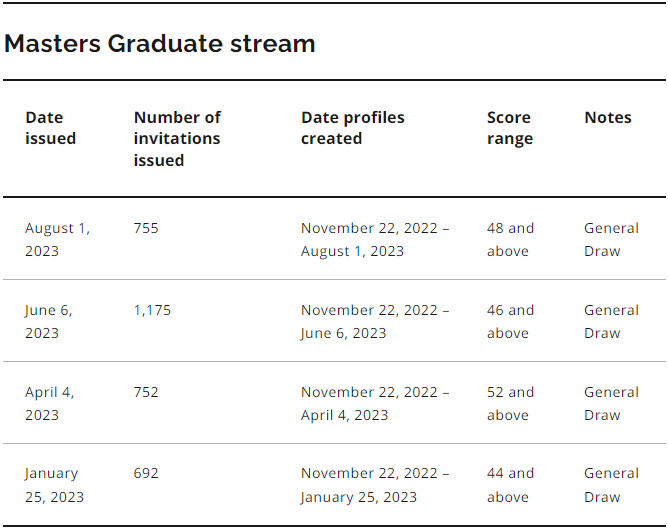Viewport: 668px width, 529px height.
Task: Click the 'Date profiles created' column header
Action: [x=353, y=128]
